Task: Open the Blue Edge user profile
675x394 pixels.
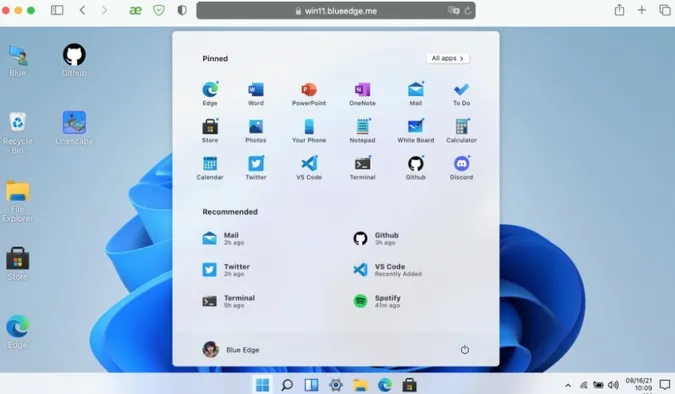Action: click(231, 350)
